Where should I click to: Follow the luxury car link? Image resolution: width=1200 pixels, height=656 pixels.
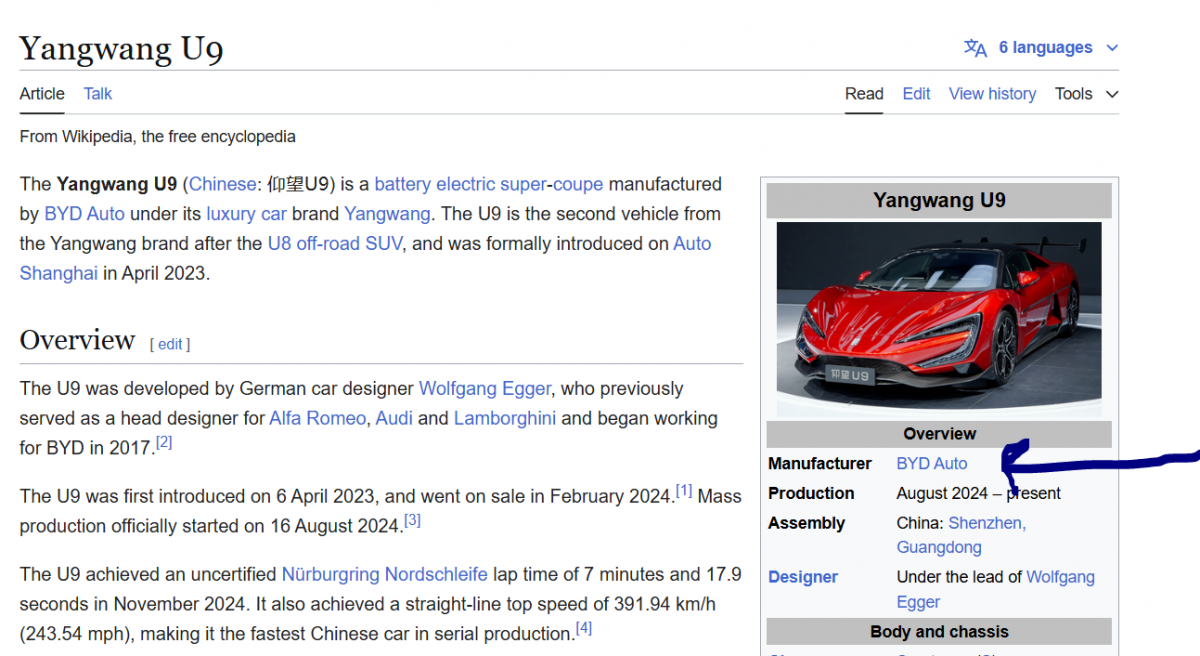246,214
